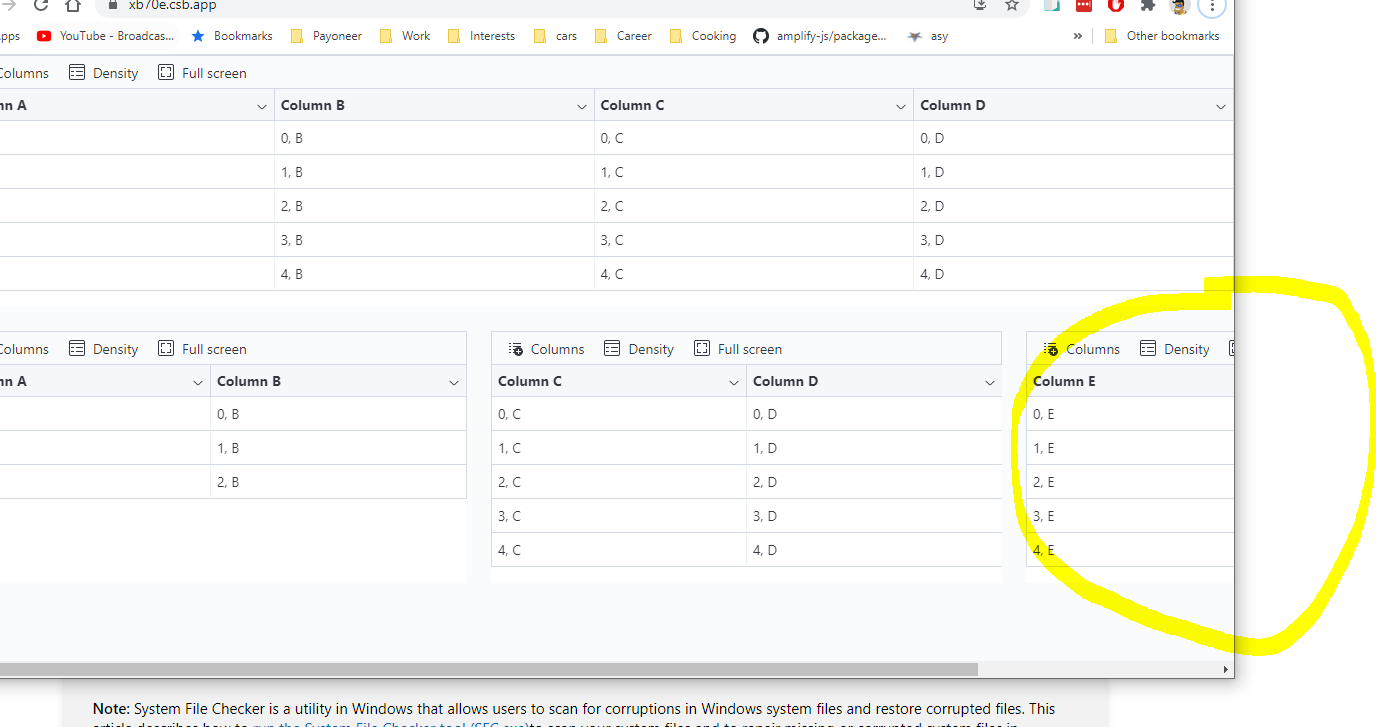Click the Chrome profile avatar icon
The image size is (1376, 727).
(x=1179, y=8)
